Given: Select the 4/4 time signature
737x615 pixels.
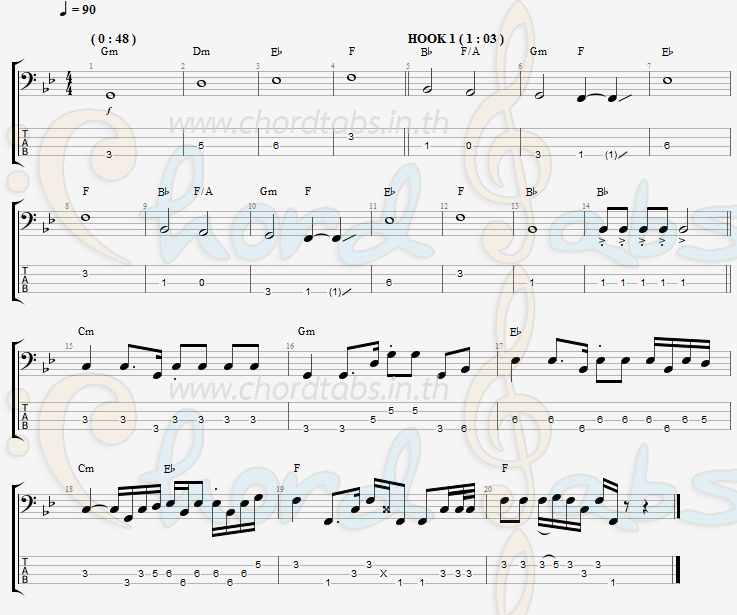Looking at the screenshot, I should point(70,84).
